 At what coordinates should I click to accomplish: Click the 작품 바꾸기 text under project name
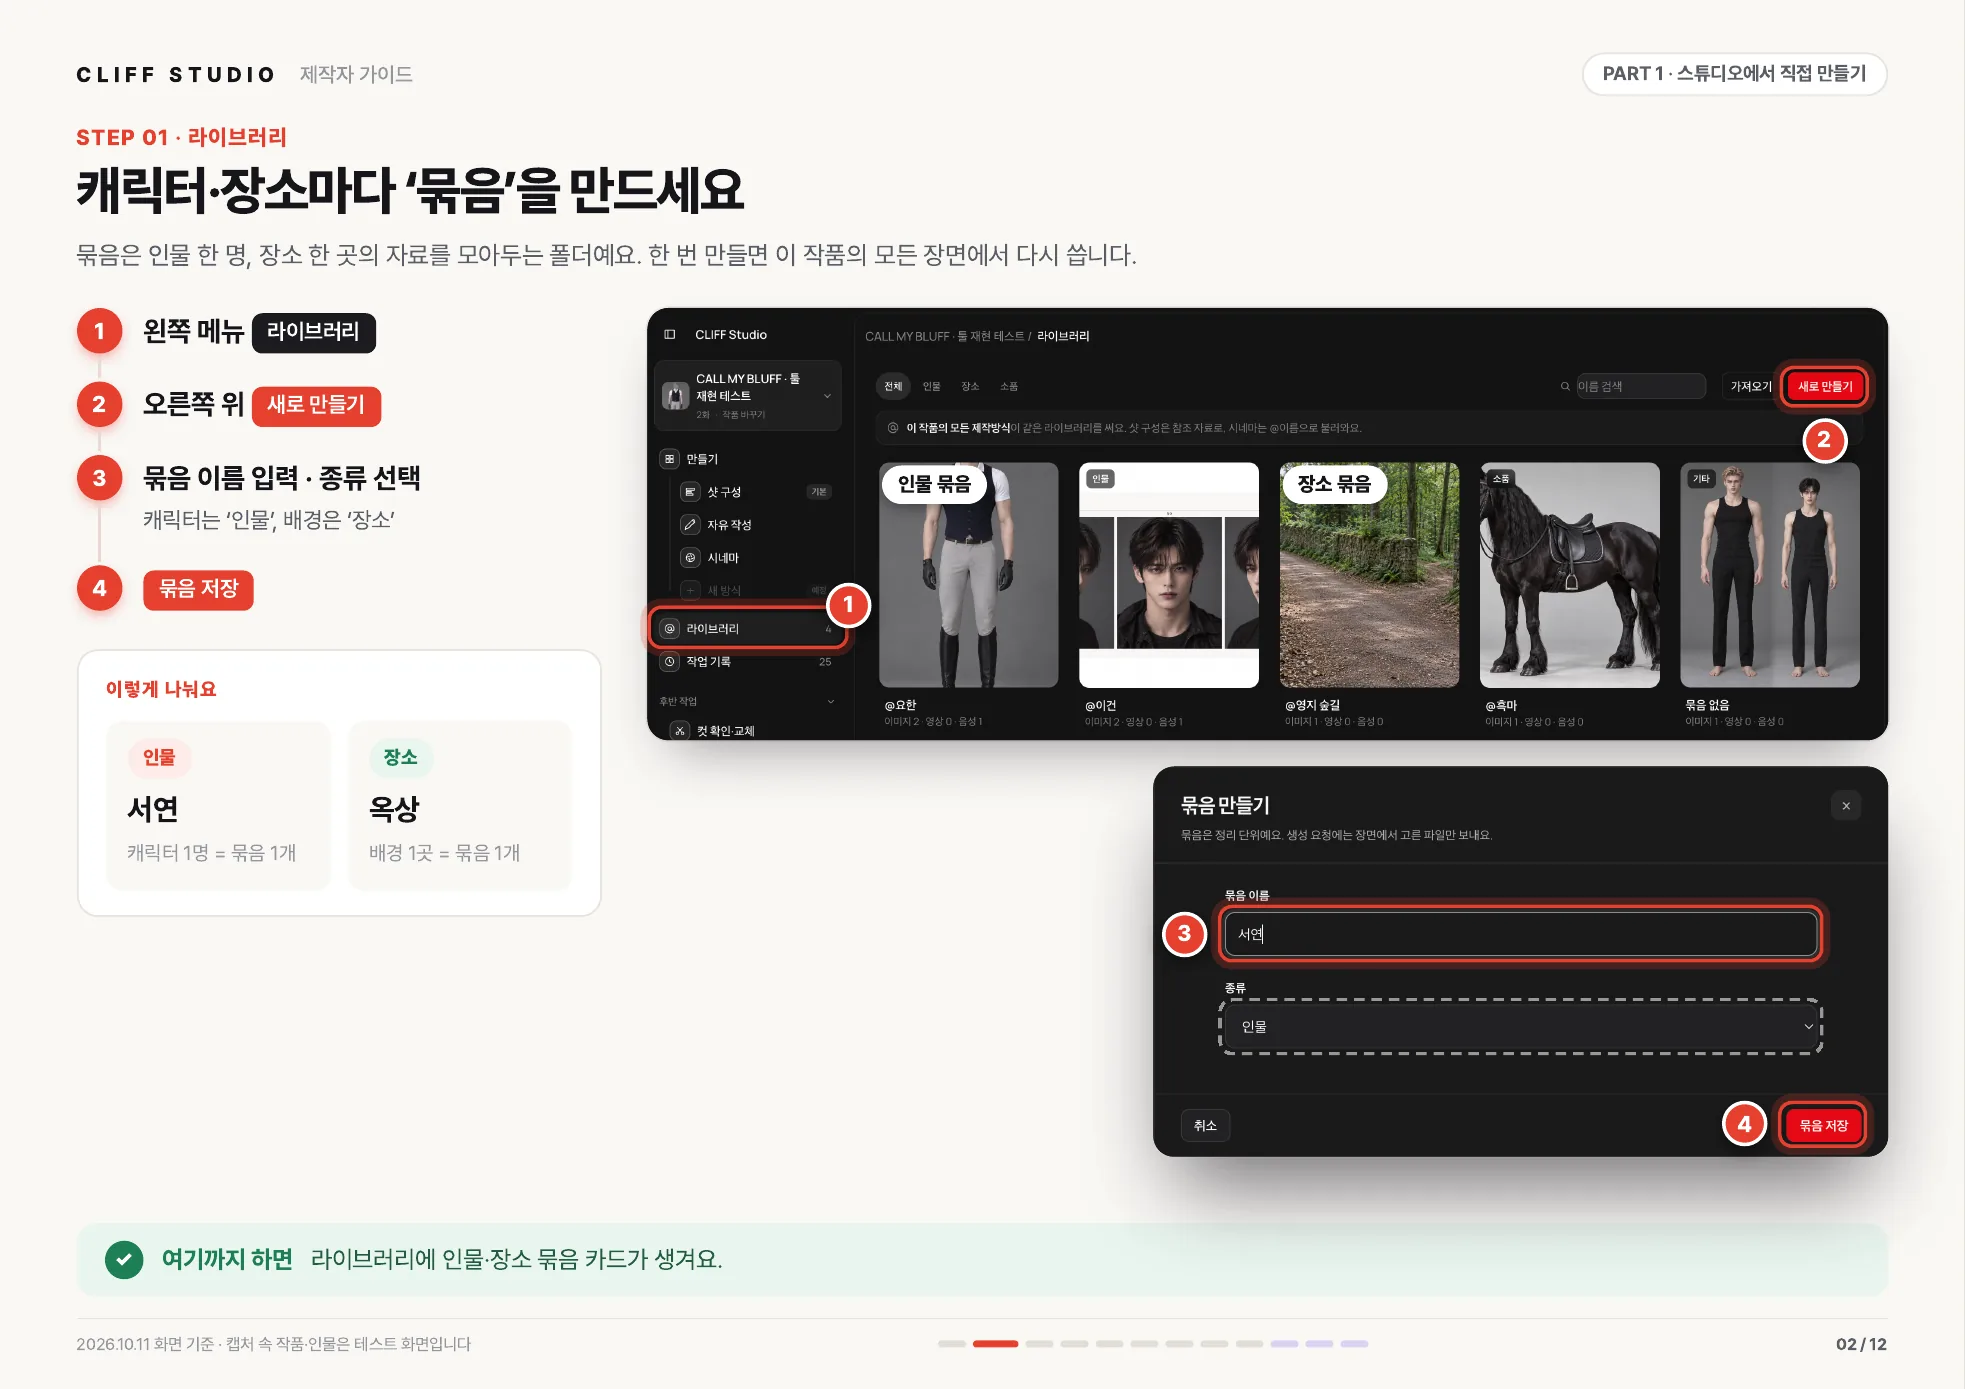coord(743,415)
